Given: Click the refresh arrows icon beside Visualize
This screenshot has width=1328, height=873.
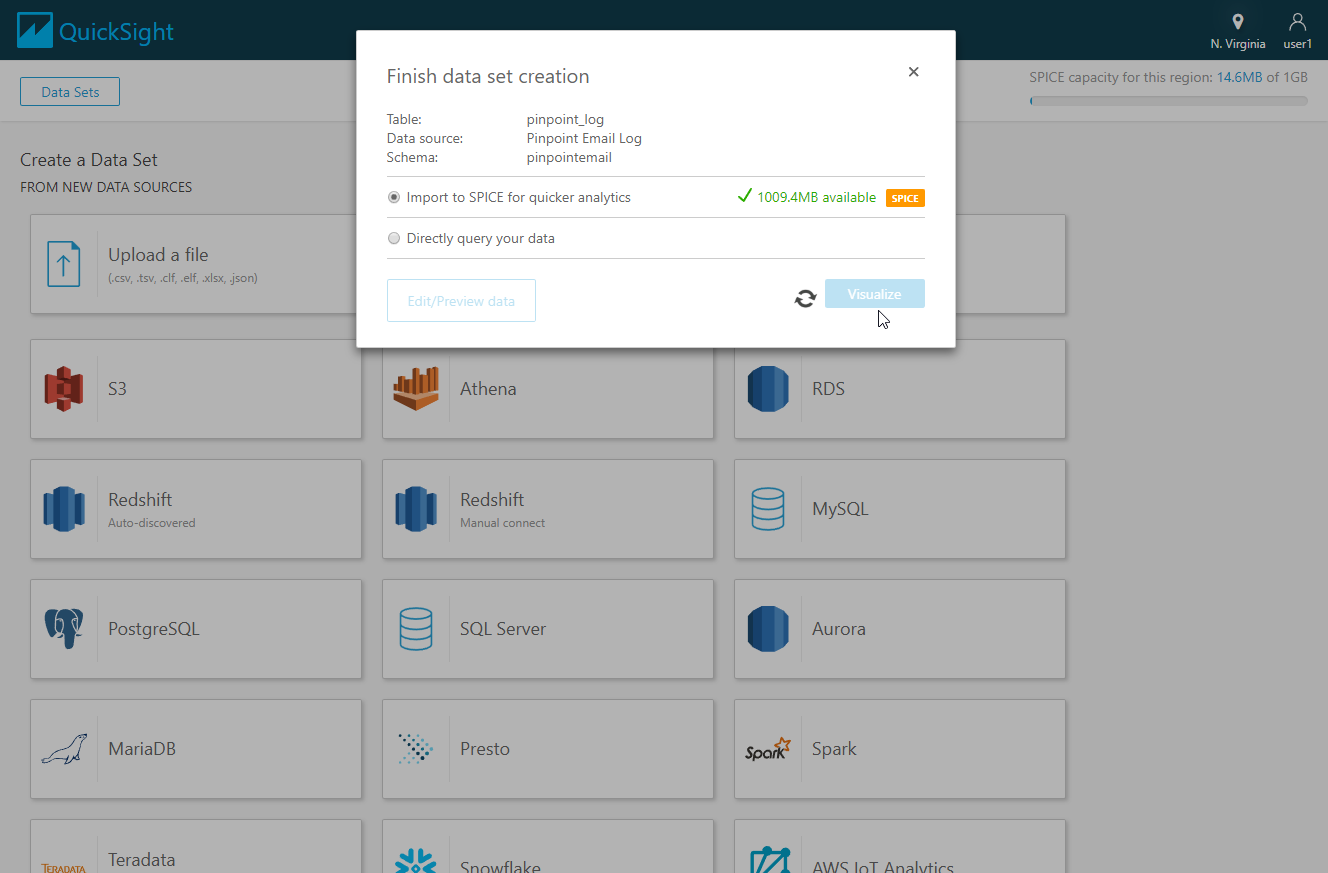Looking at the screenshot, I should pyautogui.click(x=805, y=298).
